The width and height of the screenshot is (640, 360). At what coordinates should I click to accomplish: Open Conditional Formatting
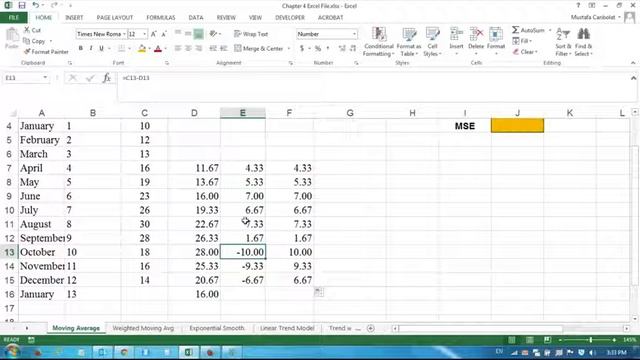click(x=379, y=41)
